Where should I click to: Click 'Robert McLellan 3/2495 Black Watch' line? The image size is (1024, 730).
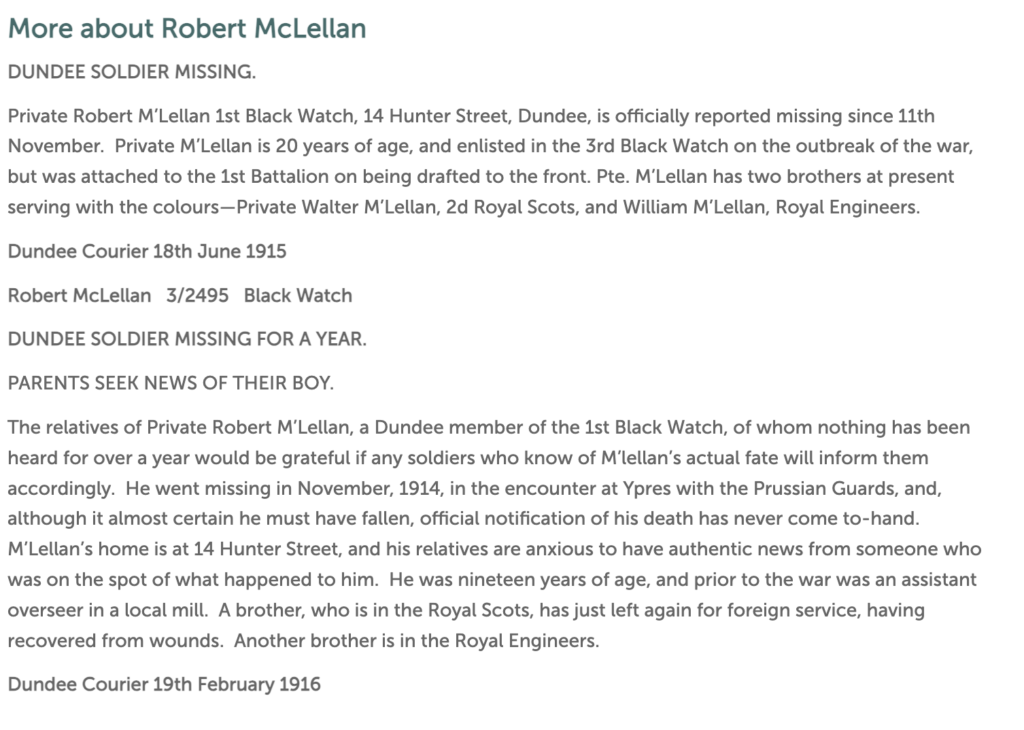pos(180,295)
